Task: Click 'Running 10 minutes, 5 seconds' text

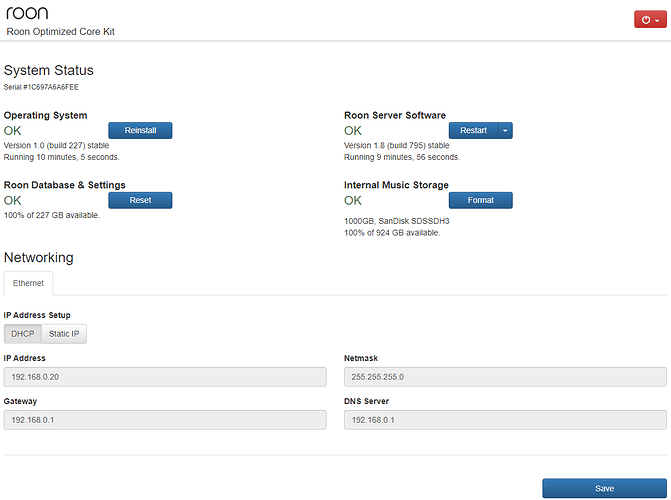Action: (x=62, y=158)
